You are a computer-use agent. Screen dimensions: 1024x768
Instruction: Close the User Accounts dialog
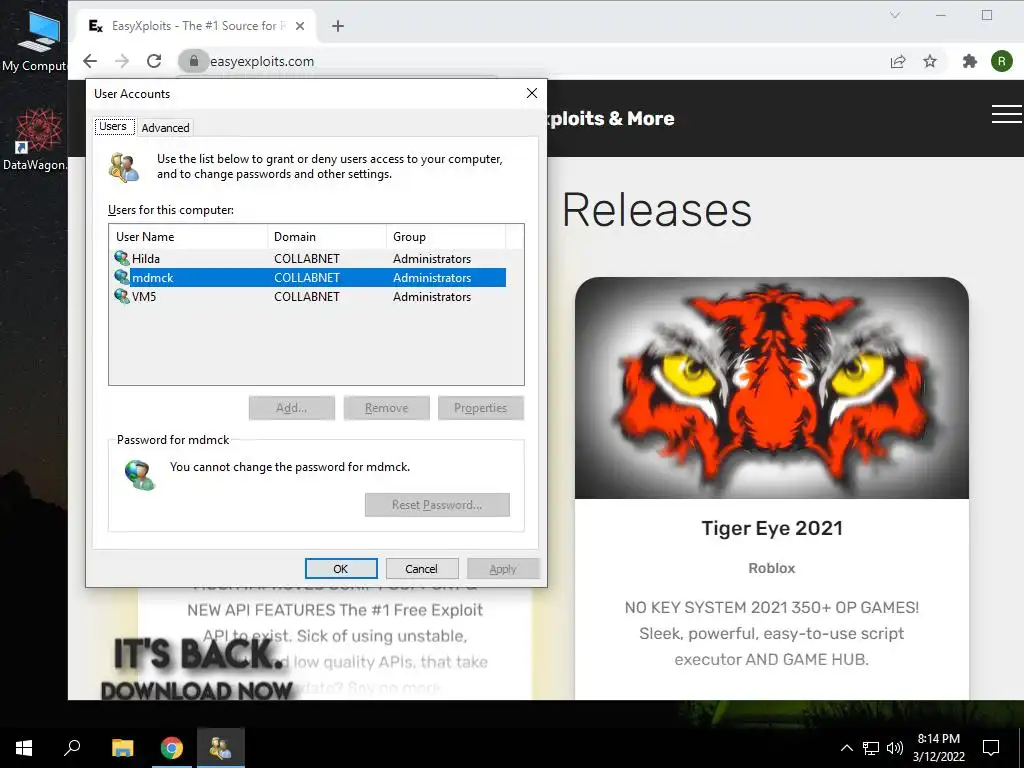[x=532, y=93]
